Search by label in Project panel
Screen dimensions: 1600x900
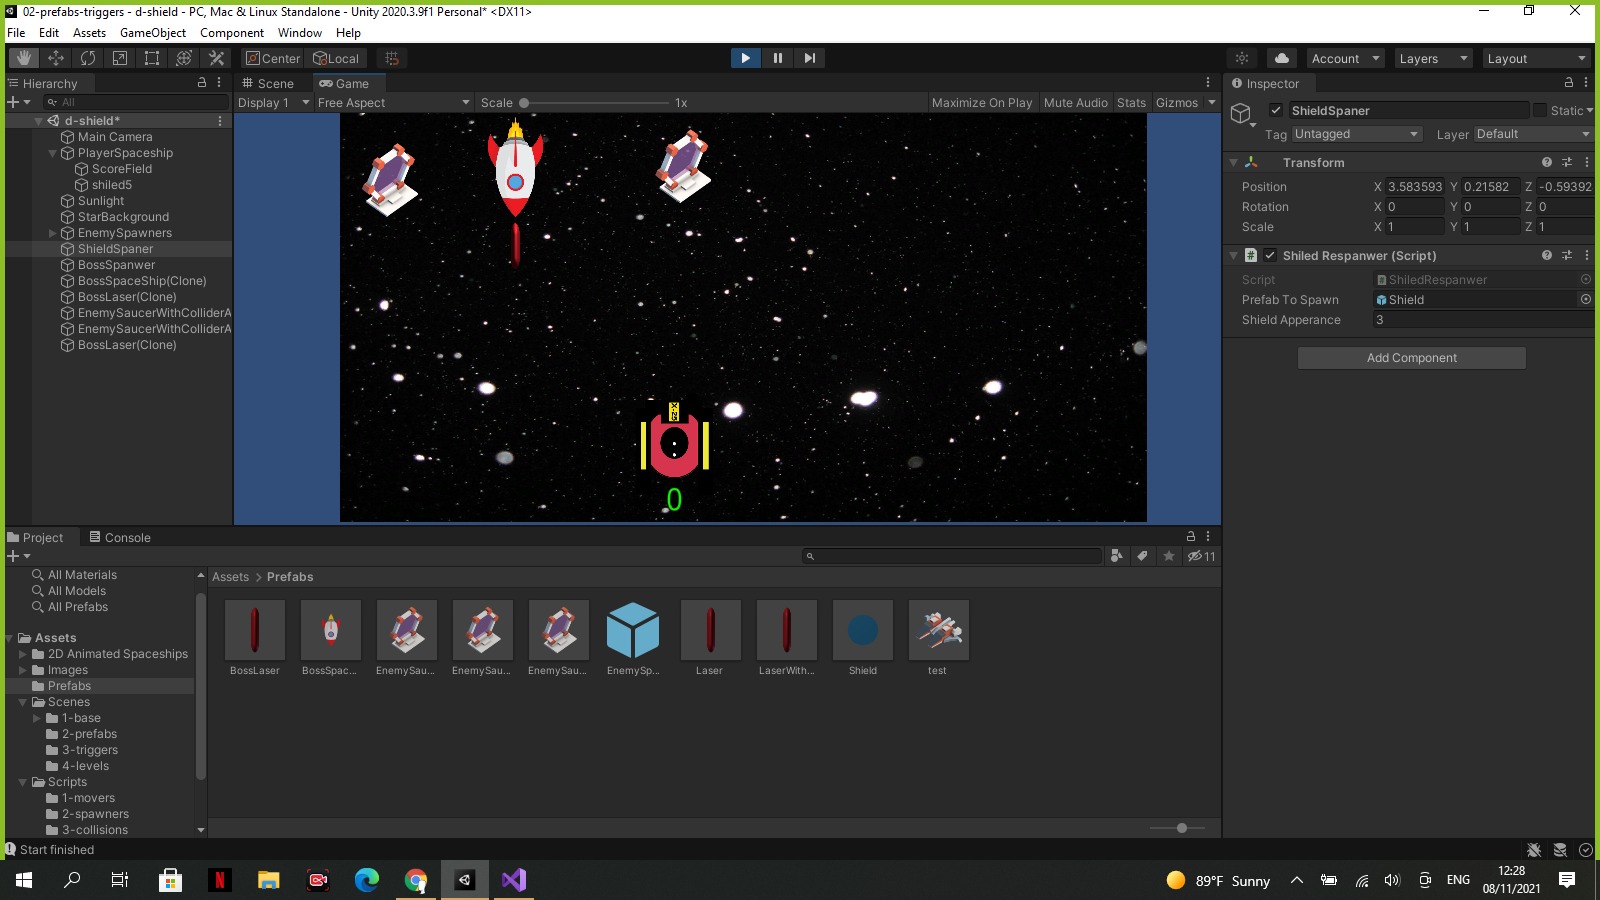click(x=1142, y=556)
